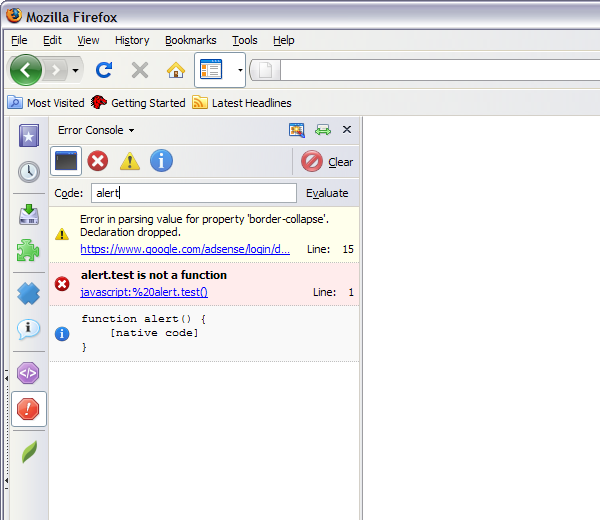Open the View menu

coord(88,40)
